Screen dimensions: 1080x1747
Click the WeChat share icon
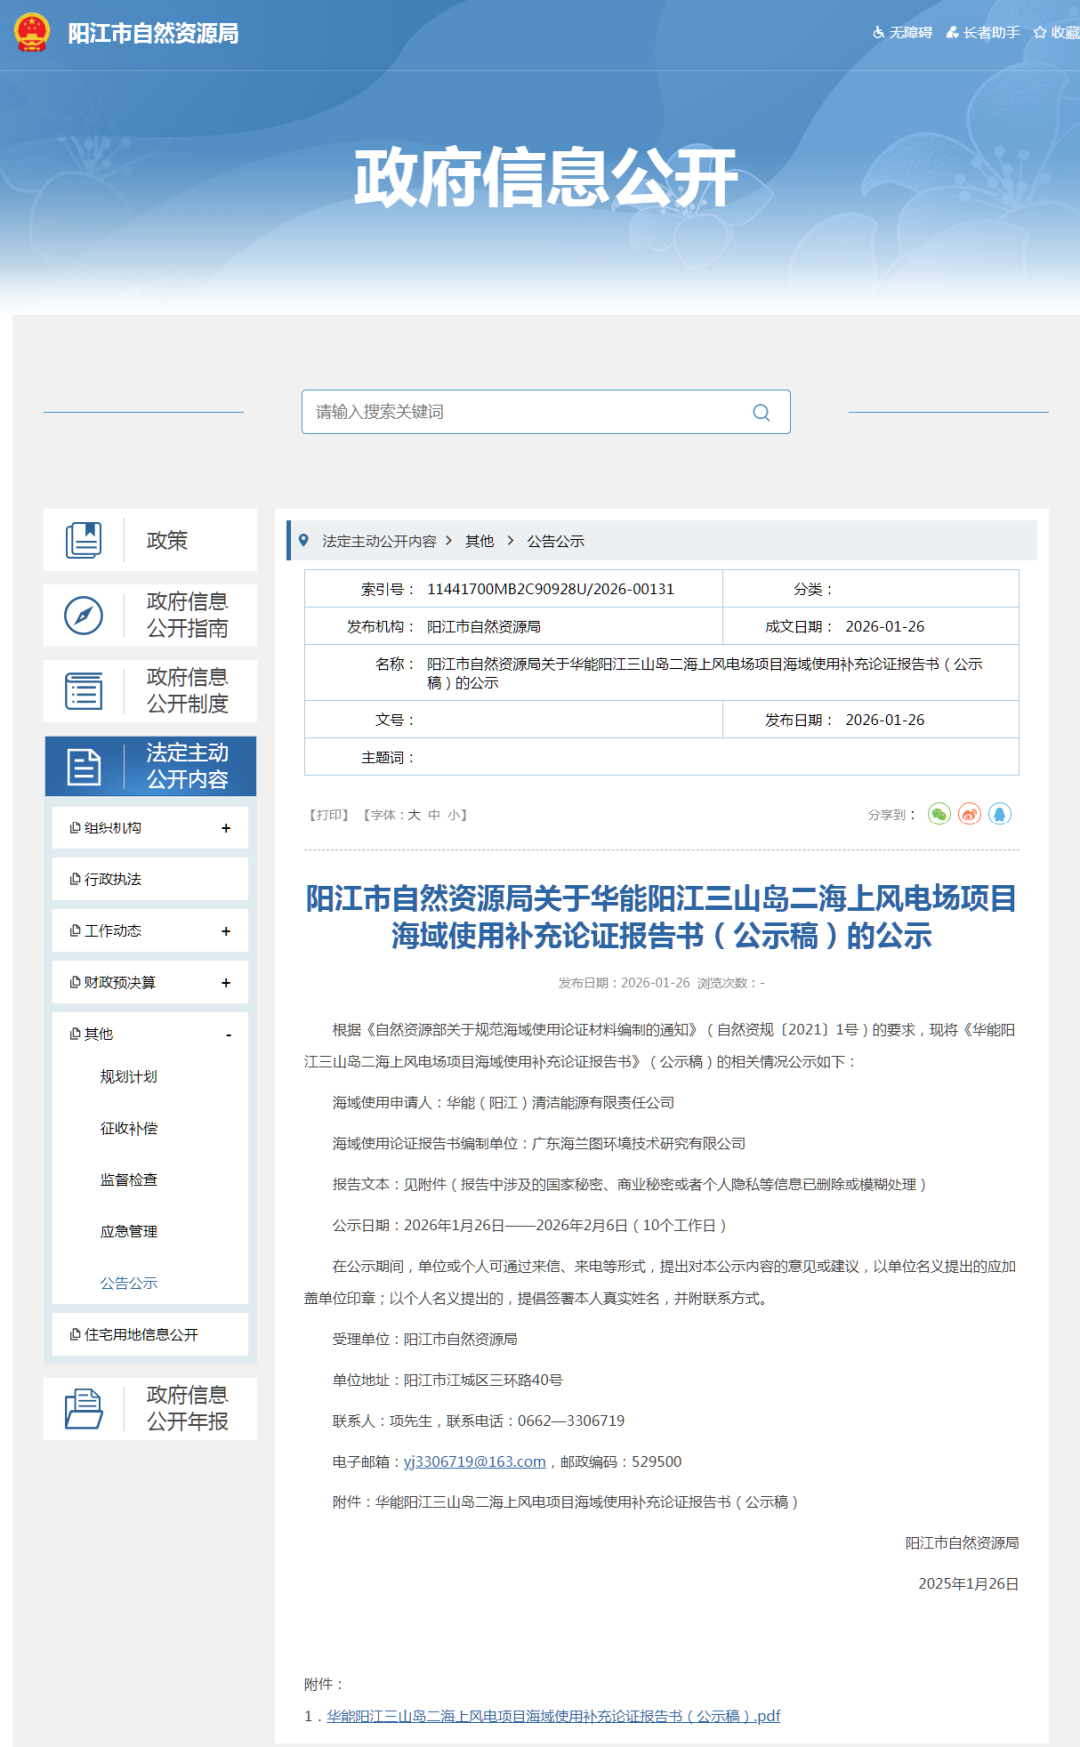click(938, 814)
